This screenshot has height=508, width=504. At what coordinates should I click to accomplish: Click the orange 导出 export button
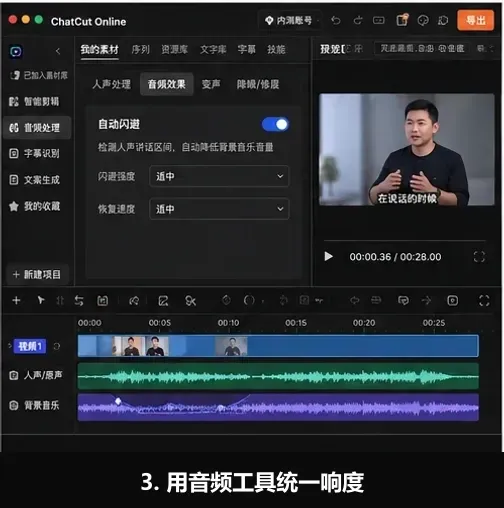475,21
